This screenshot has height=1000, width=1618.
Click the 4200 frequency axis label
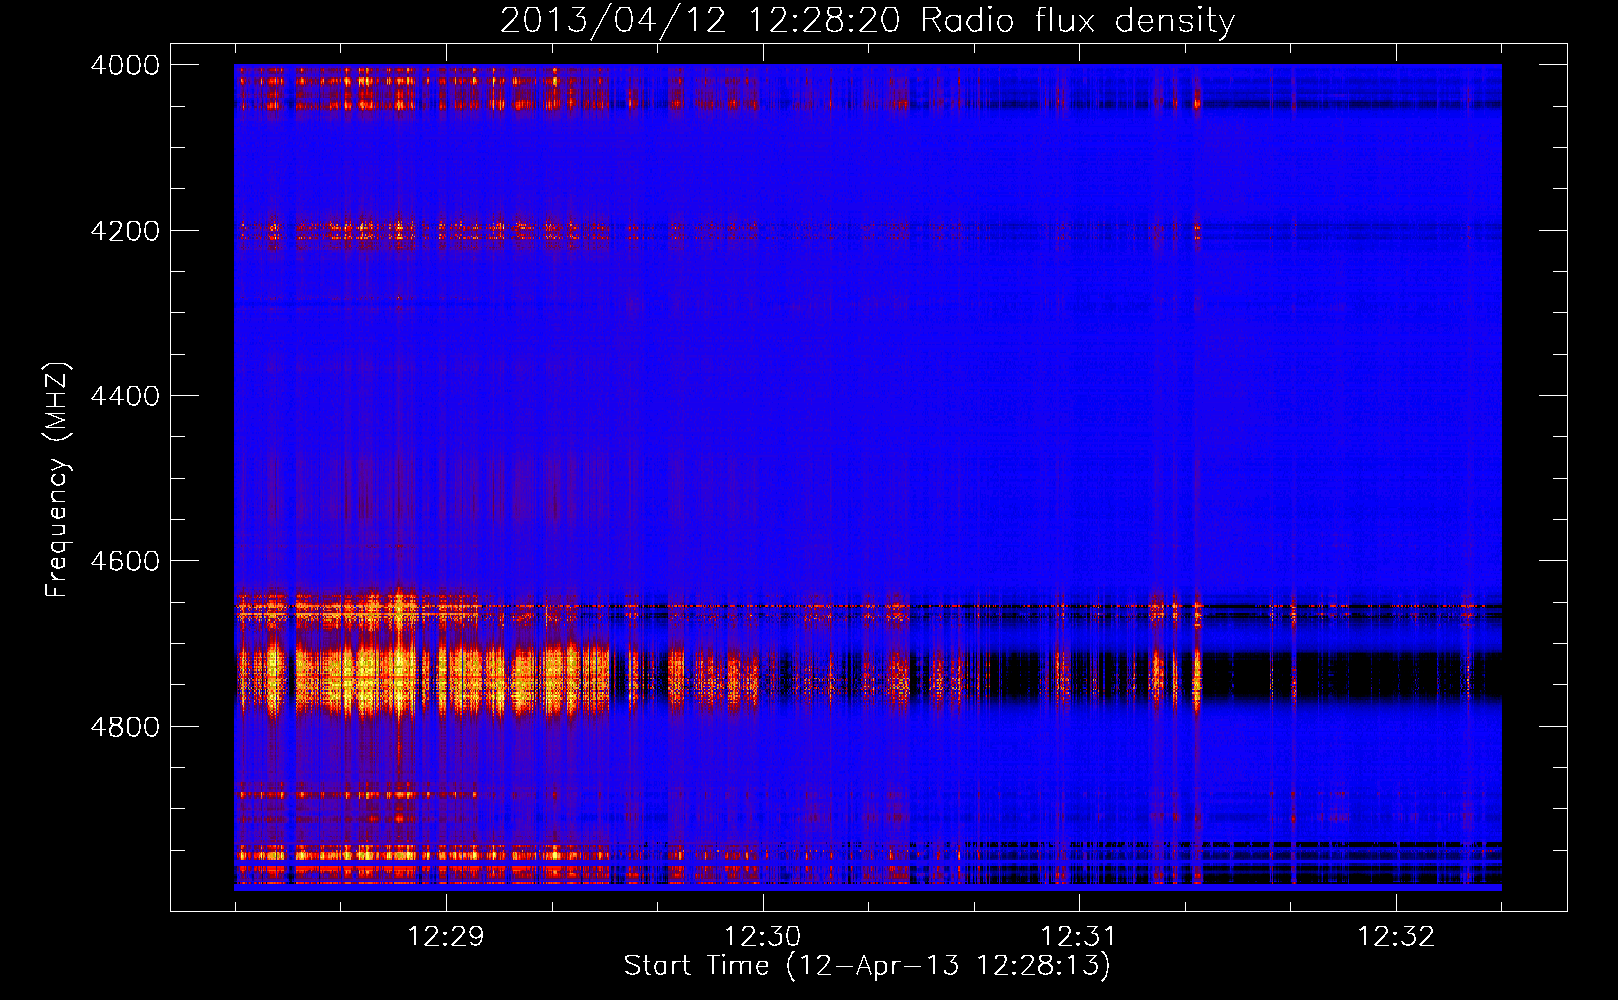[125, 231]
